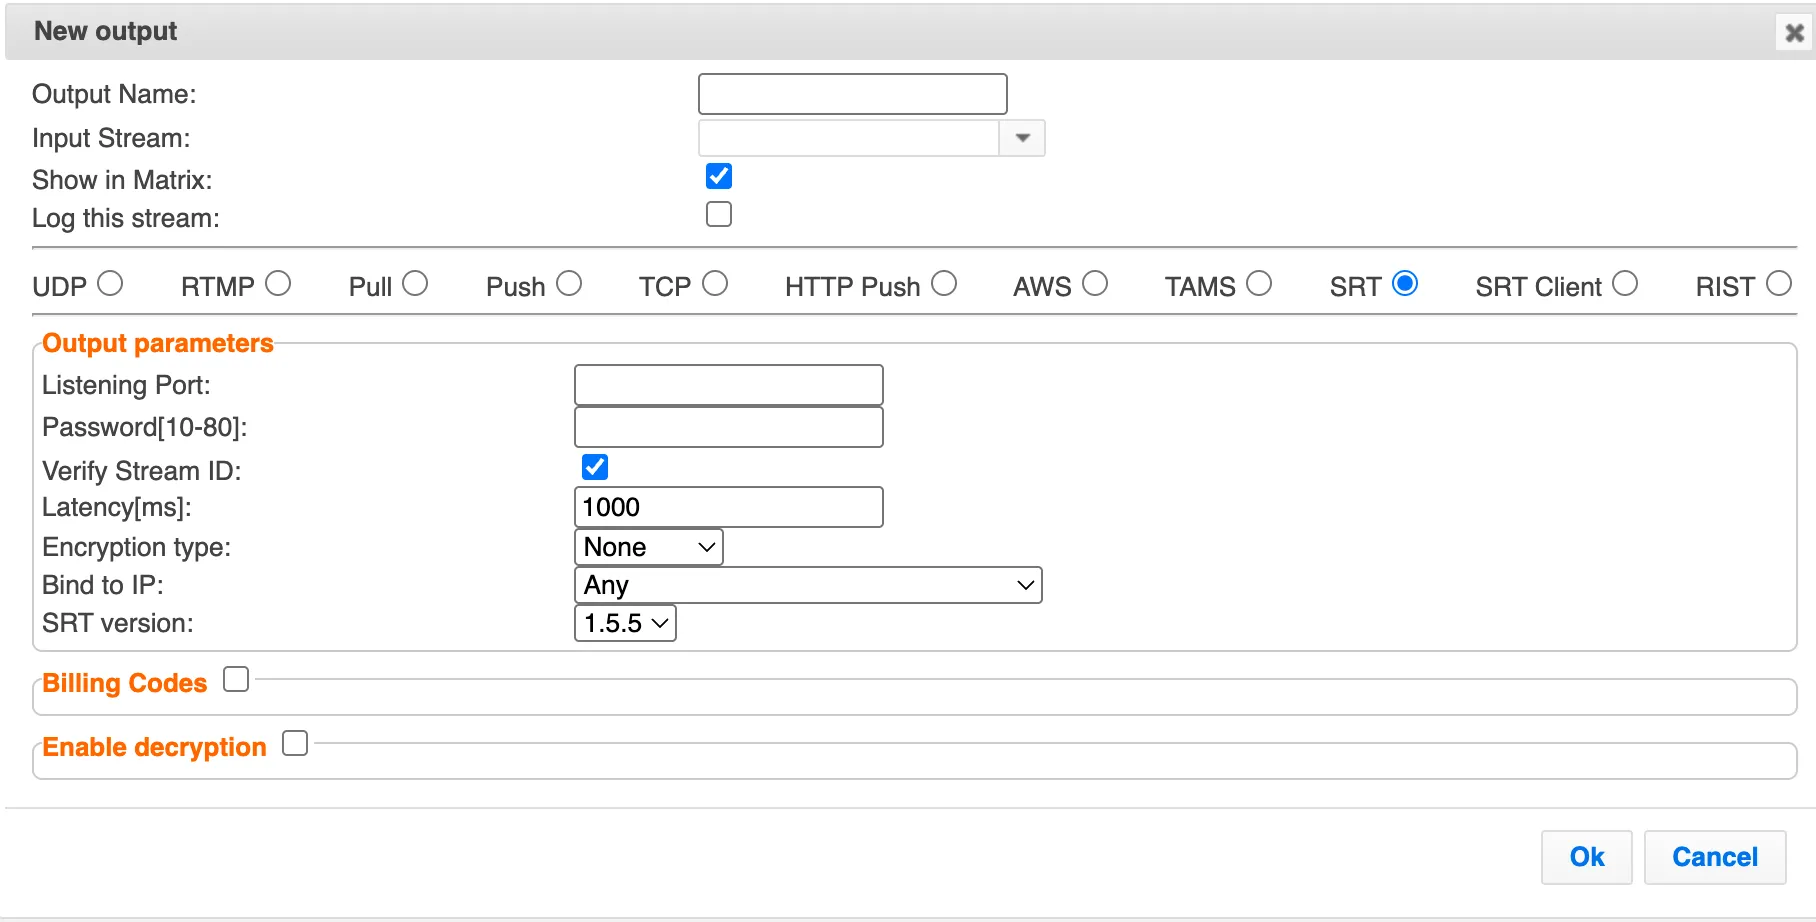Pick the HTTP Push radio button
This screenshot has width=1816, height=922.
click(x=944, y=284)
